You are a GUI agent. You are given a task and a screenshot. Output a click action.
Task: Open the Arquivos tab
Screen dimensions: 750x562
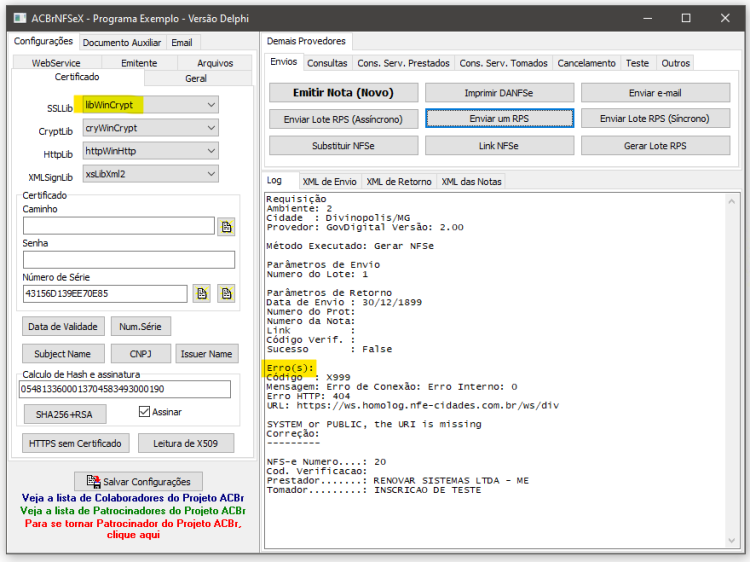[x=215, y=63]
